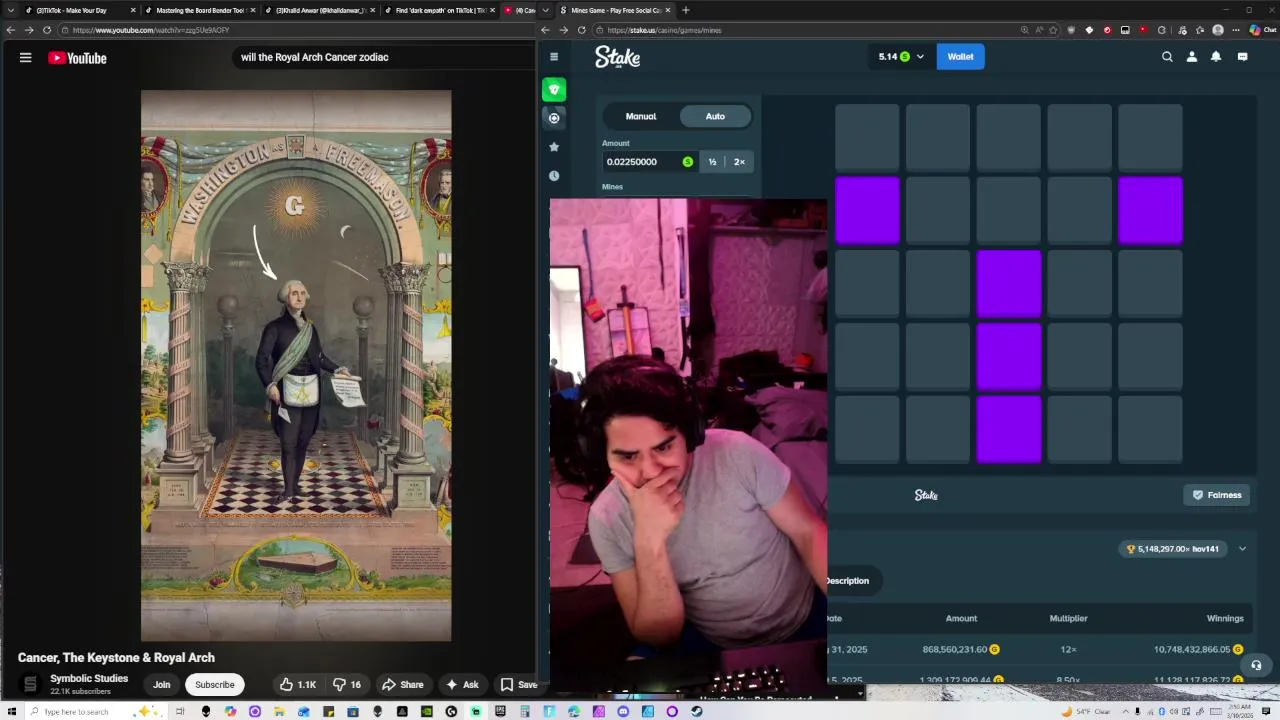Click the Stake logo in header

pyautogui.click(x=617, y=57)
